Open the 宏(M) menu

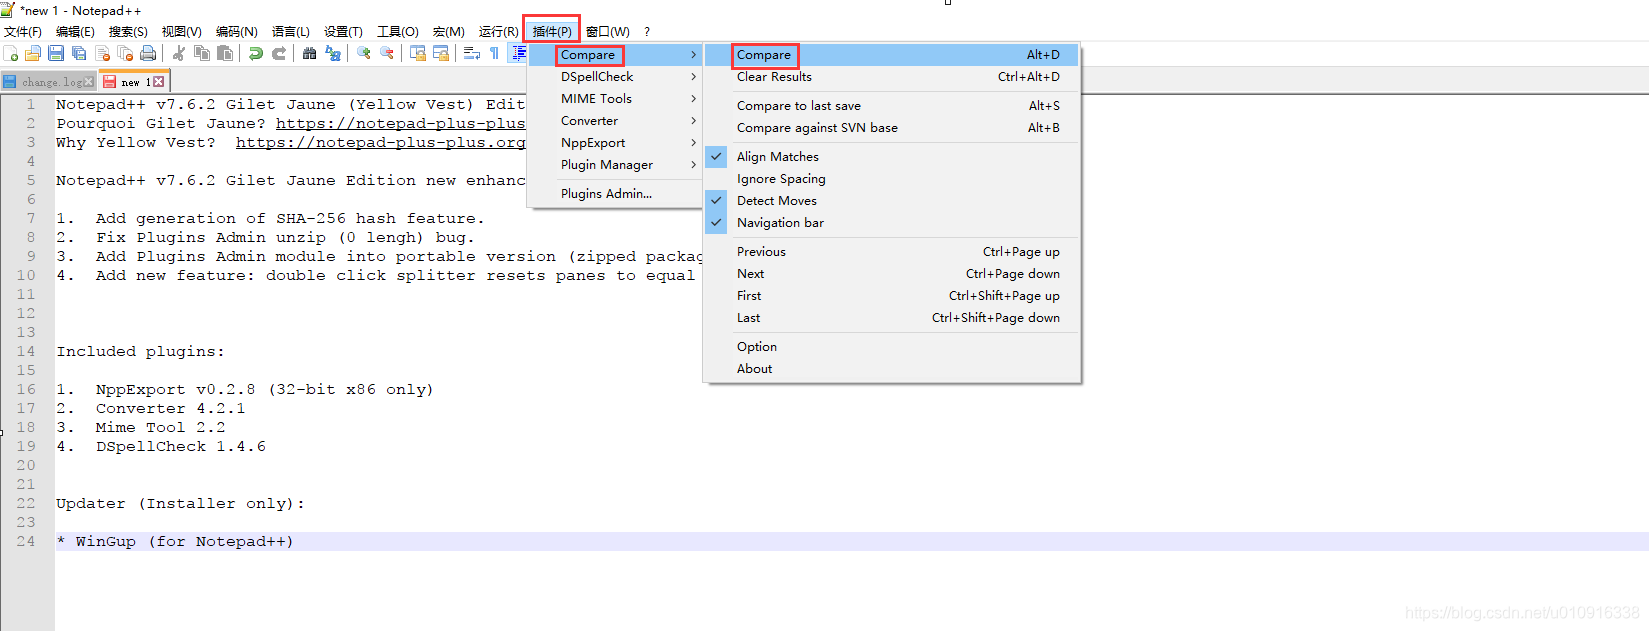click(x=448, y=32)
